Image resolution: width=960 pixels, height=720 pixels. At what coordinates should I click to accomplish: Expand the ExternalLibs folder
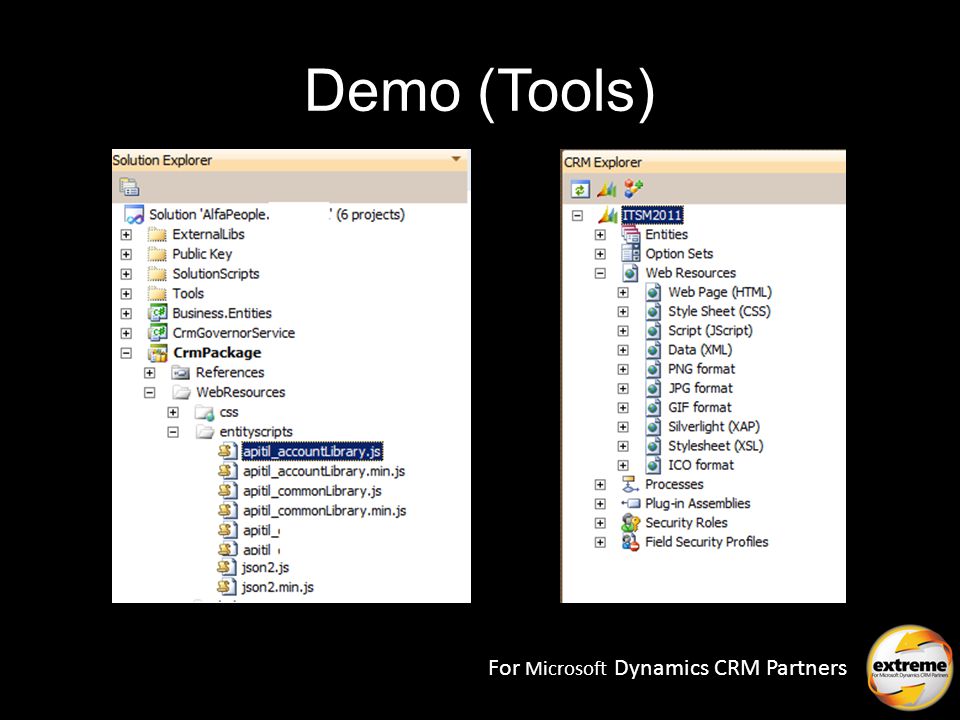coord(126,234)
